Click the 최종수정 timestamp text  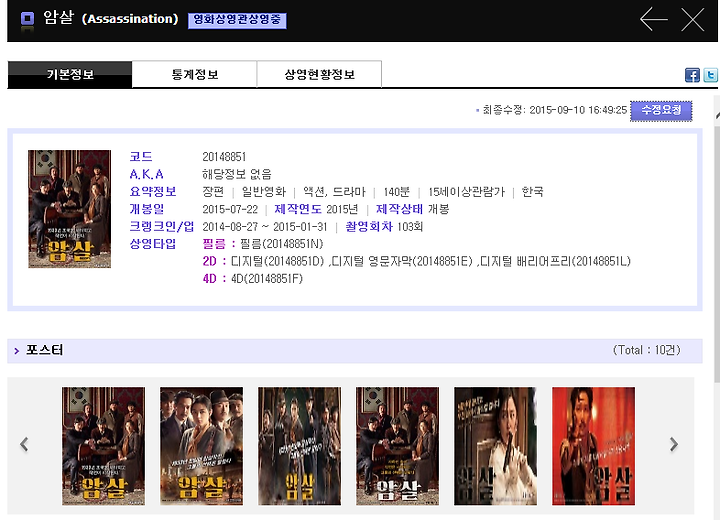[x=555, y=110]
